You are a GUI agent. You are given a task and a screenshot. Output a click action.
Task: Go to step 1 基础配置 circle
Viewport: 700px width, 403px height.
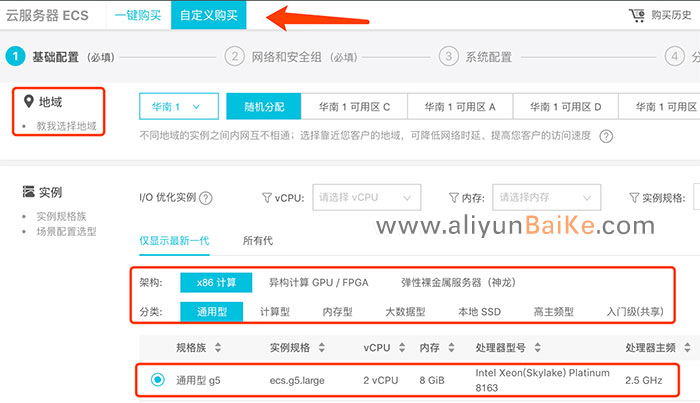coord(16,57)
